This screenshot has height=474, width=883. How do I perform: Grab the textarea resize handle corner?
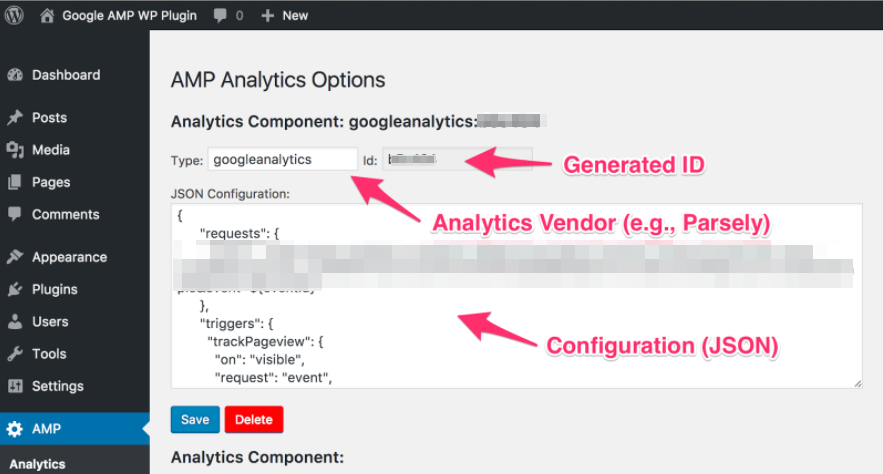click(x=857, y=383)
